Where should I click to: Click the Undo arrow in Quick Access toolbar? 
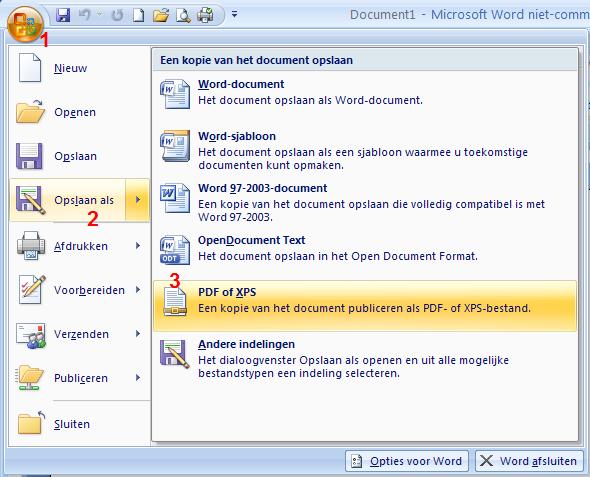(85, 15)
